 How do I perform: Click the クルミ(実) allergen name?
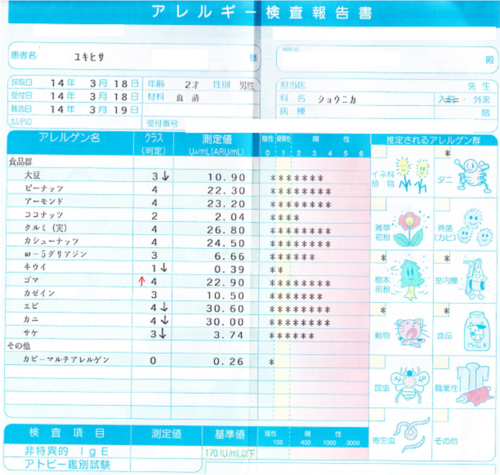click(46, 228)
